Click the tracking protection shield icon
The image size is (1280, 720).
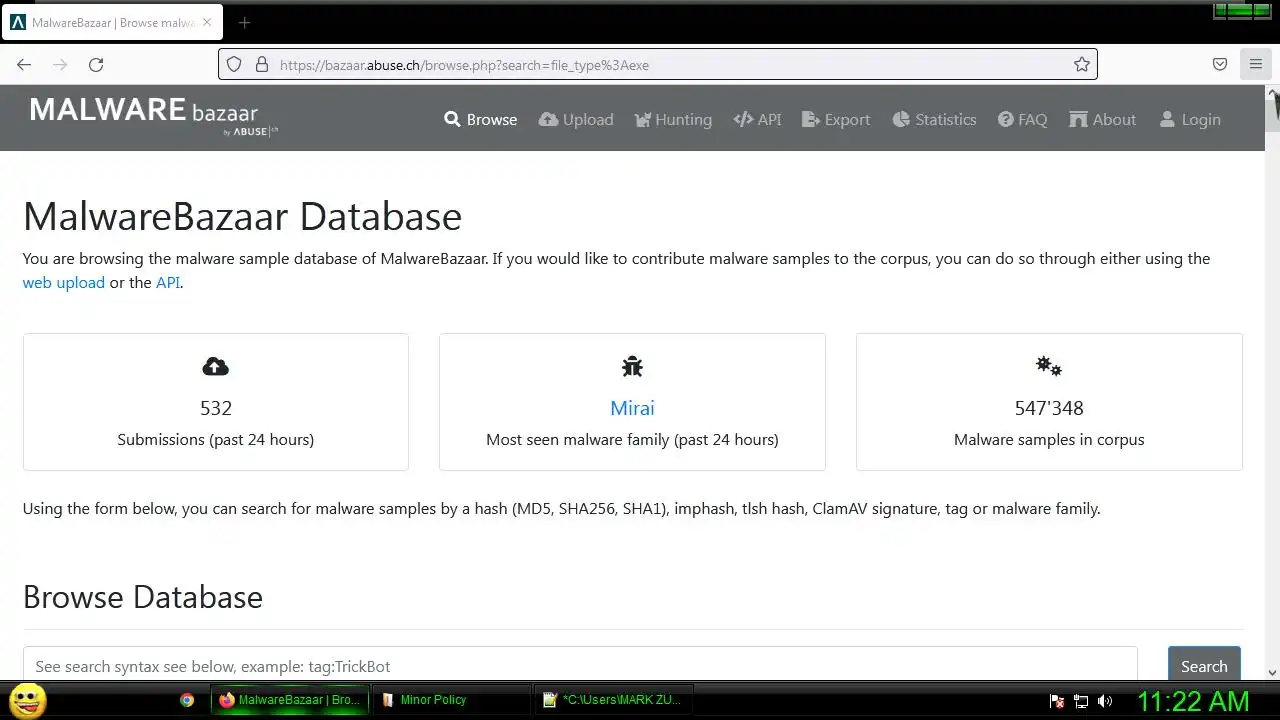234,64
